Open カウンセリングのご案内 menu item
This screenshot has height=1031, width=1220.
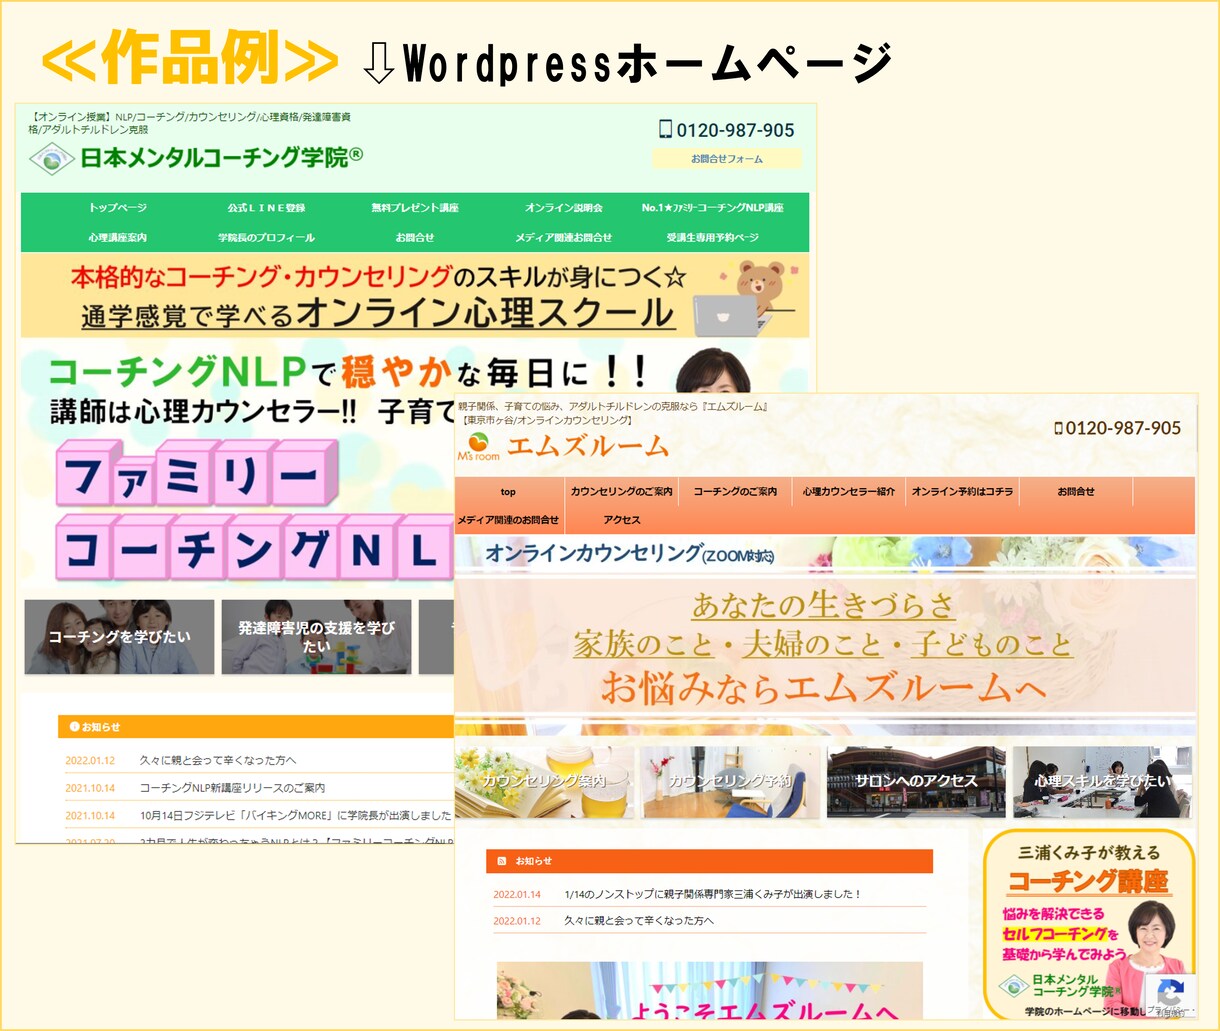coord(622,492)
